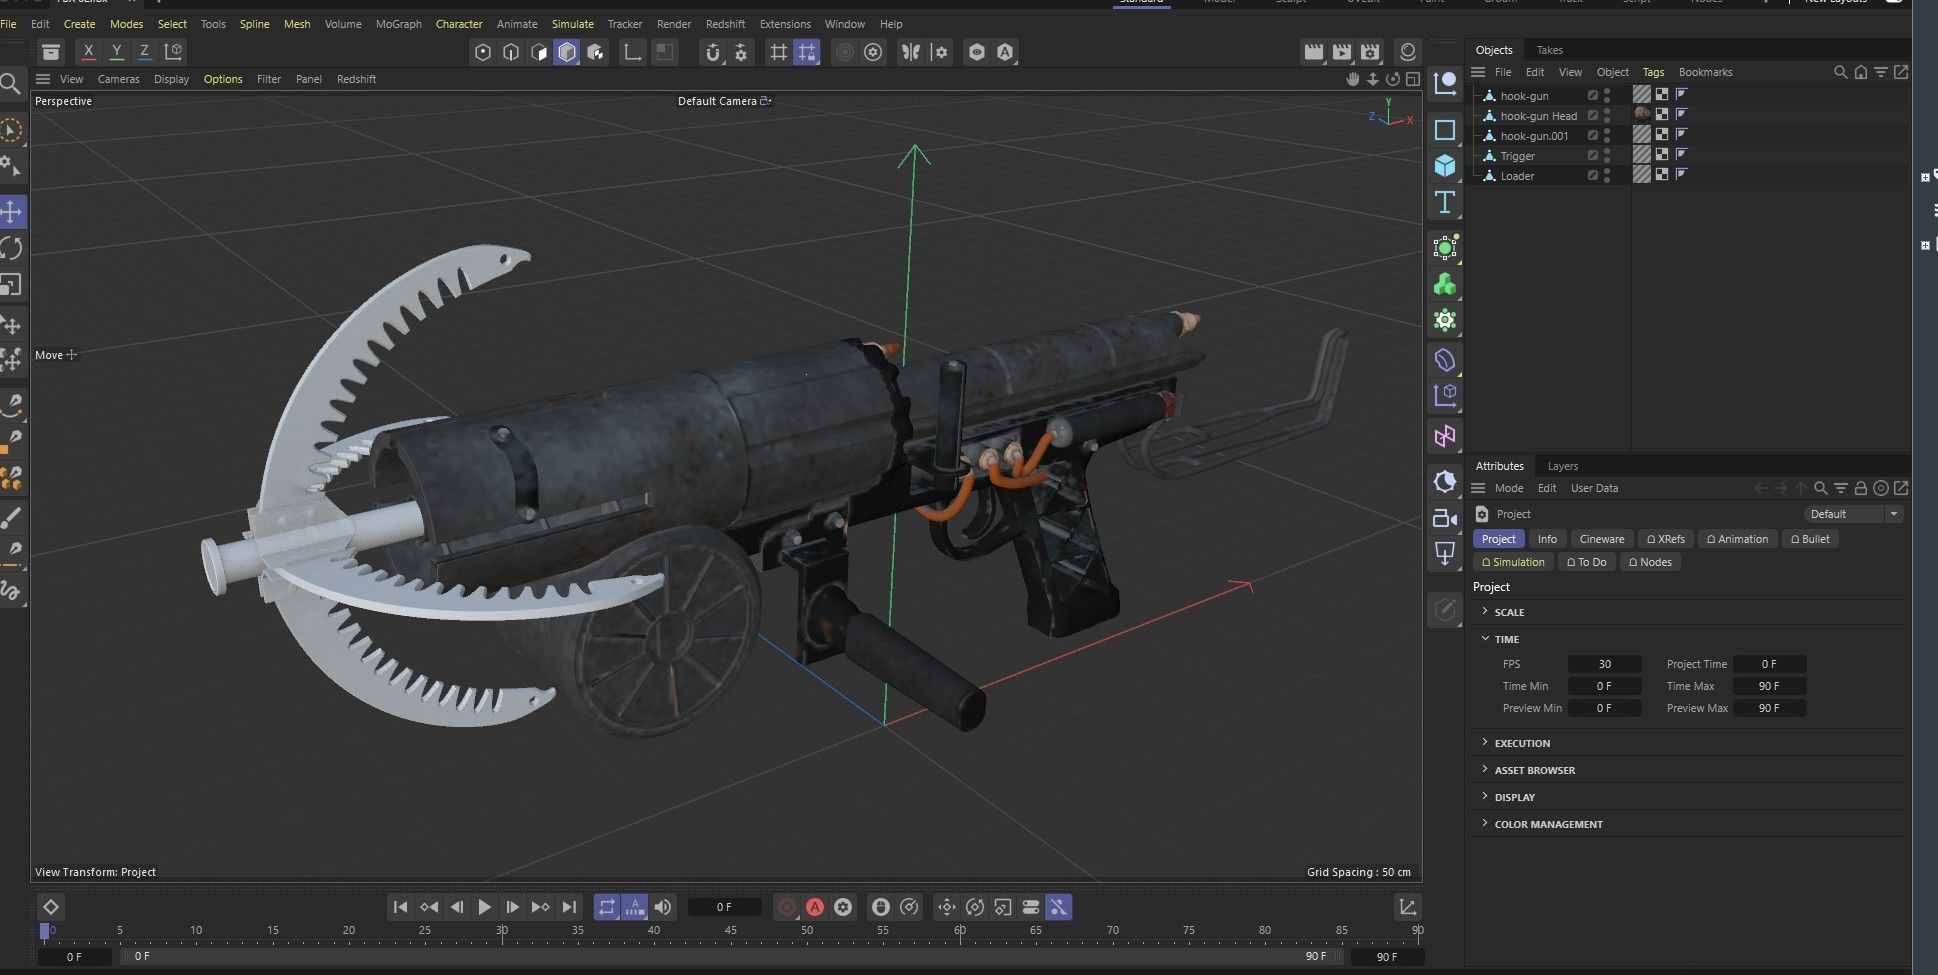This screenshot has width=1938, height=975.
Task: Click the viewport pan hand icon
Action: pyautogui.click(x=1354, y=79)
